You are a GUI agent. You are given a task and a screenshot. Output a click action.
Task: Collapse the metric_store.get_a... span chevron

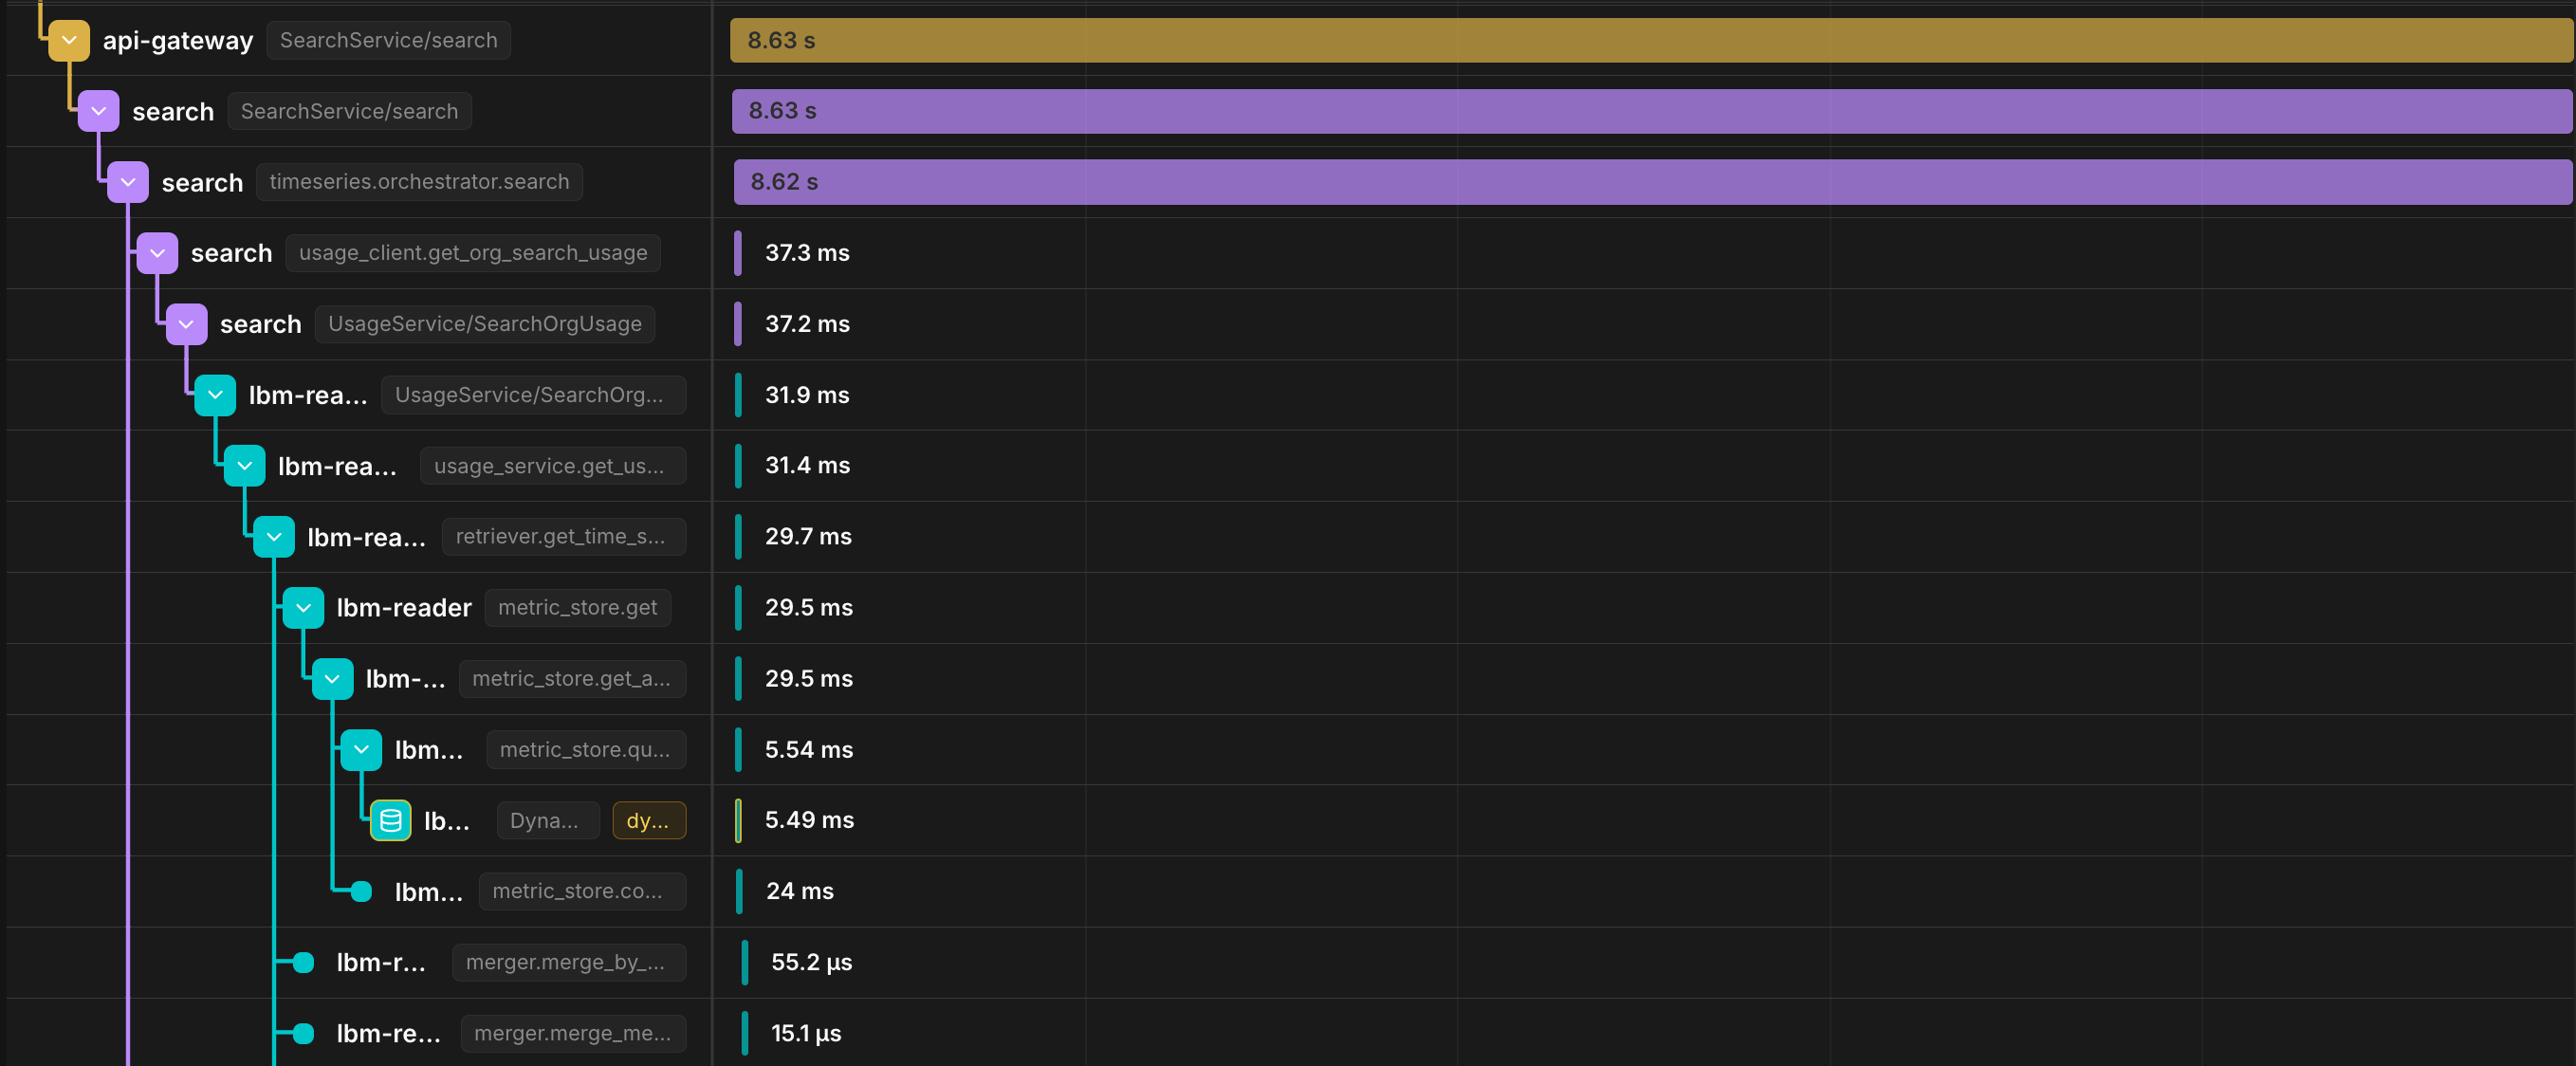tap(332, 679)
